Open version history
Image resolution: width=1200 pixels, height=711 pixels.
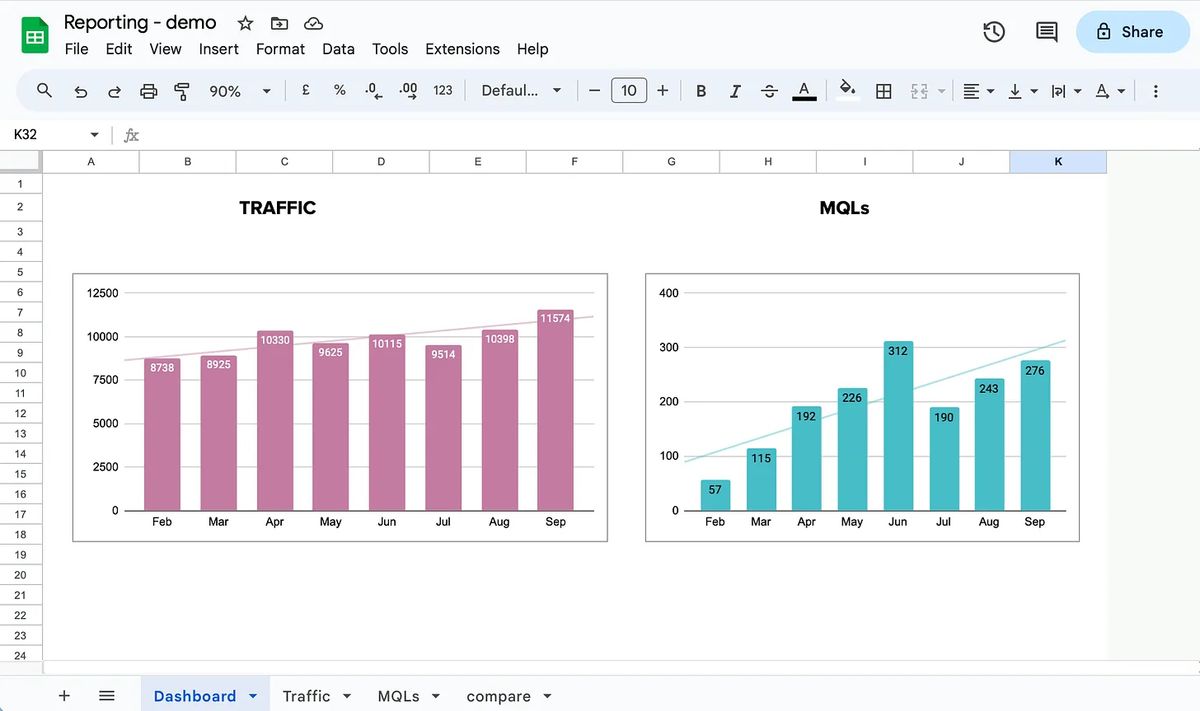click(993, 31)
